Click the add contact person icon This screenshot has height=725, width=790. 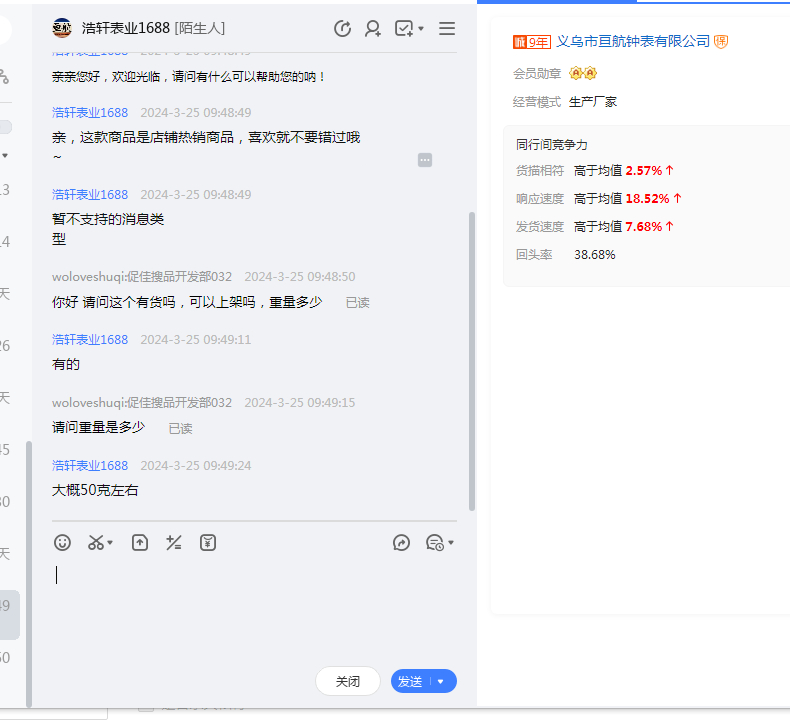pyautogui.click(x=373, y=29)
